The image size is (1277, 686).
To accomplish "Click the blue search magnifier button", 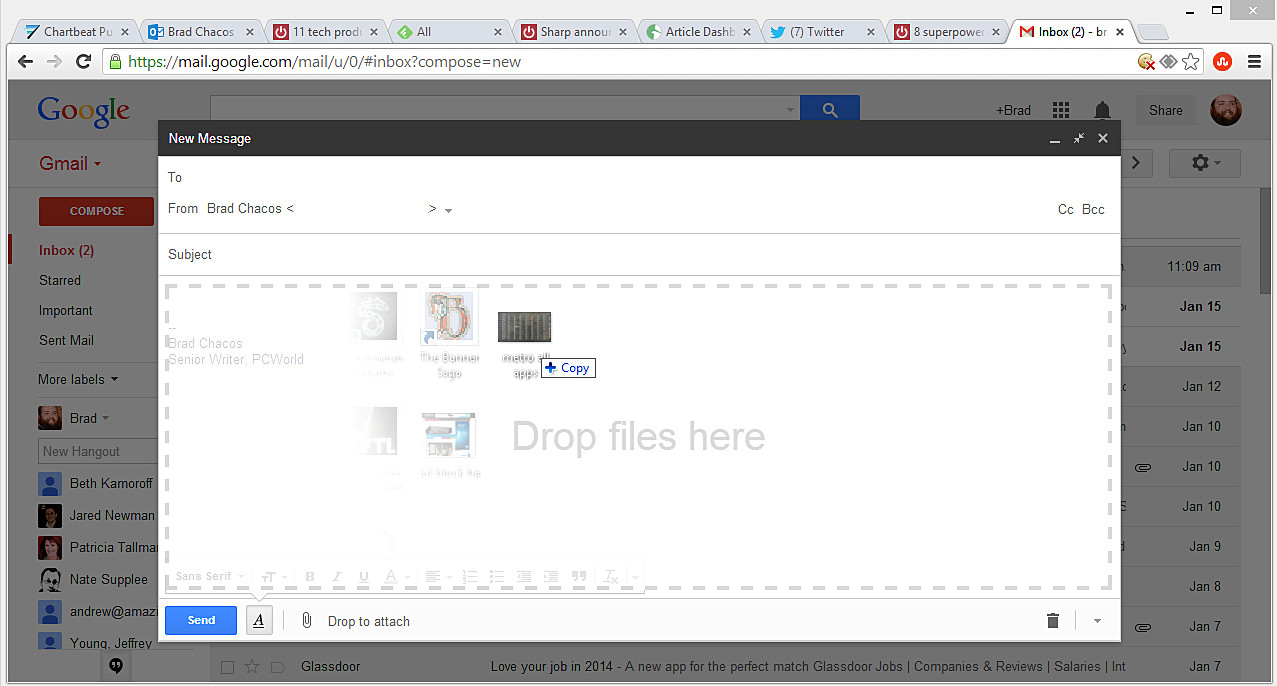I will 829,110.
